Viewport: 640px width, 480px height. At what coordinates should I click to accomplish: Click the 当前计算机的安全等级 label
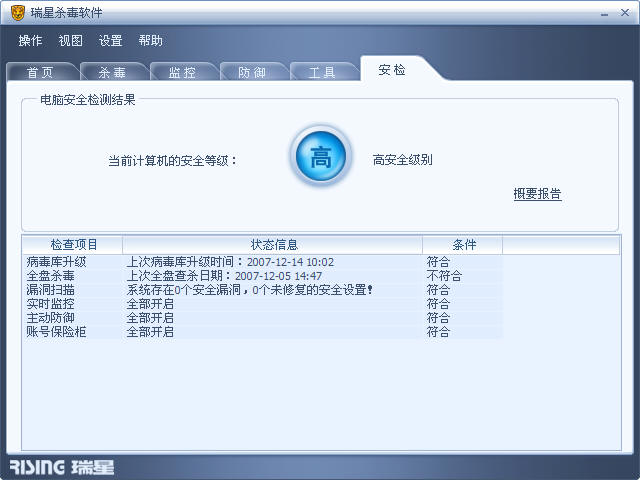[x=173, y=160]
